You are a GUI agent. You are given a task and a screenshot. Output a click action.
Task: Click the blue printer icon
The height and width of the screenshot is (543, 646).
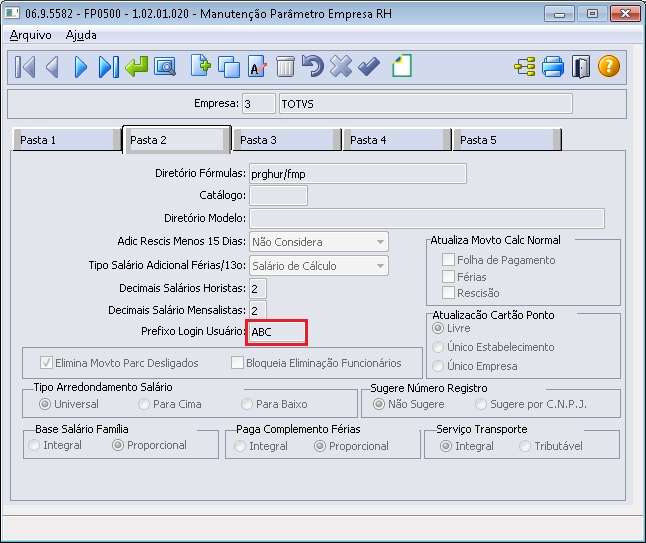pos(553,67)
